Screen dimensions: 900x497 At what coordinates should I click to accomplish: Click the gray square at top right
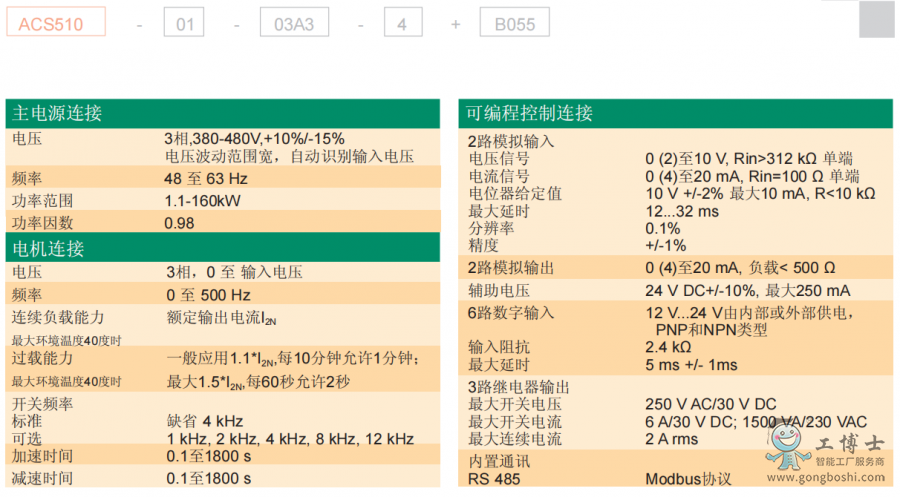click(877, 19)
